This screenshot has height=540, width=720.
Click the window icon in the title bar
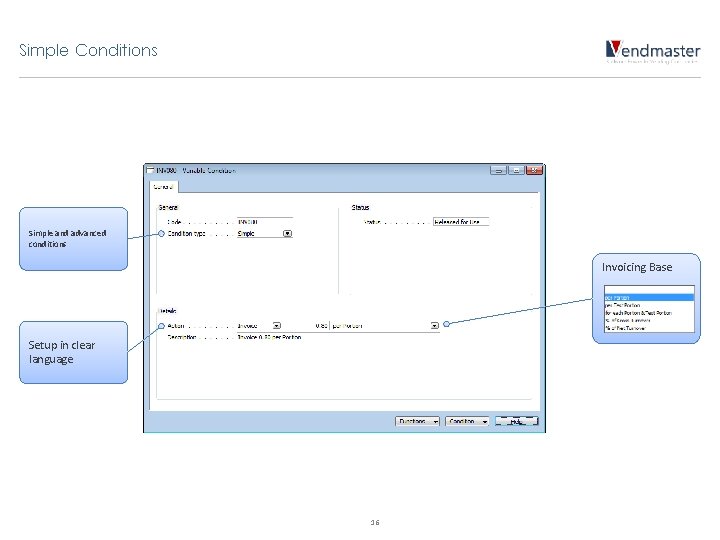[150, 170]
